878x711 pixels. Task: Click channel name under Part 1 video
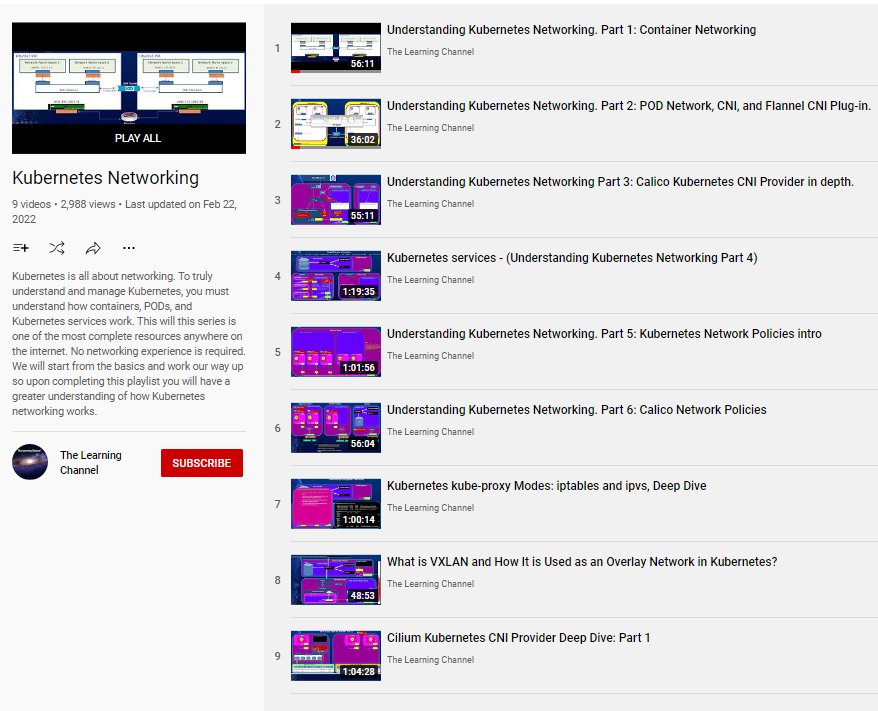point(430,52)
